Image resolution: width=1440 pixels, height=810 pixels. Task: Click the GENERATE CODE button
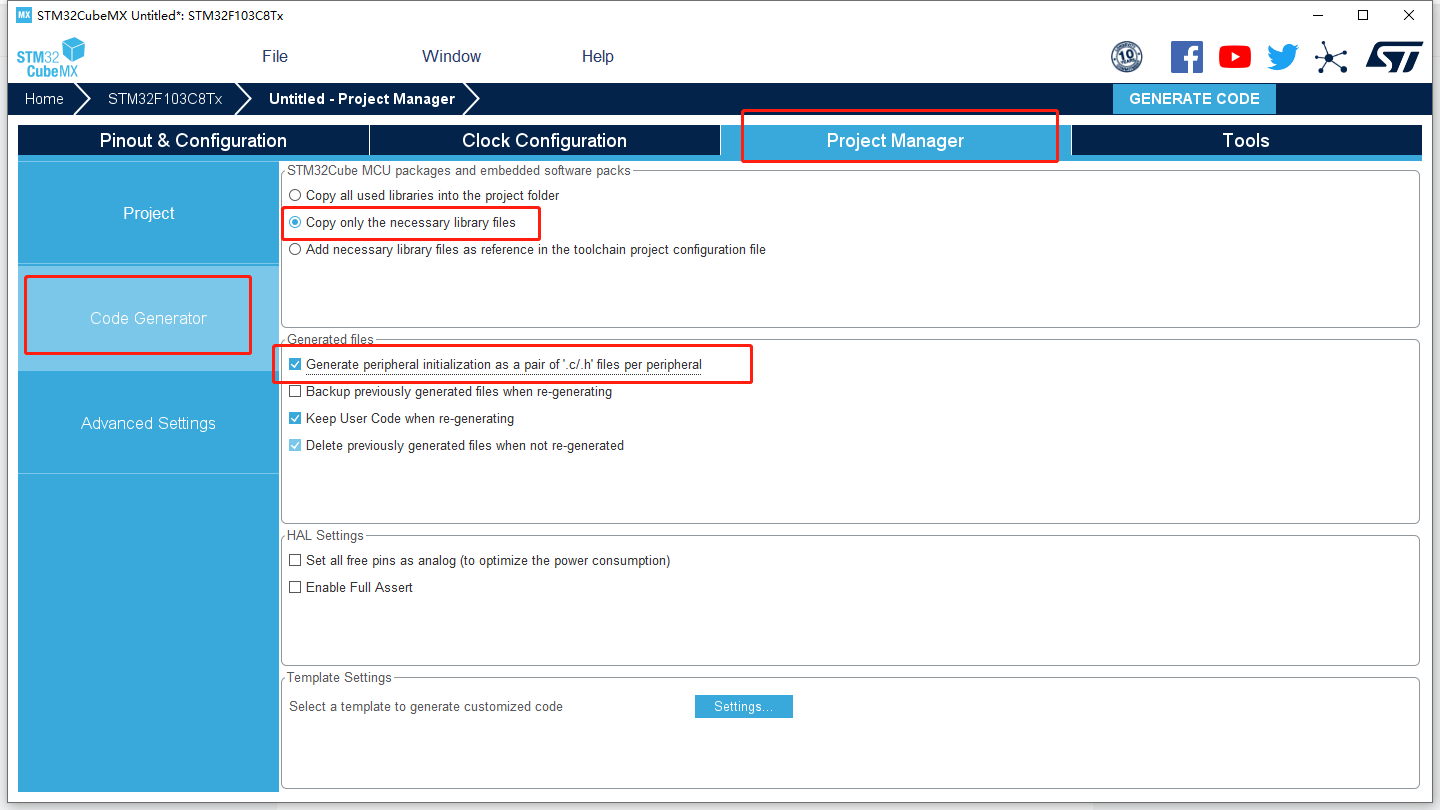point(1194,99)
